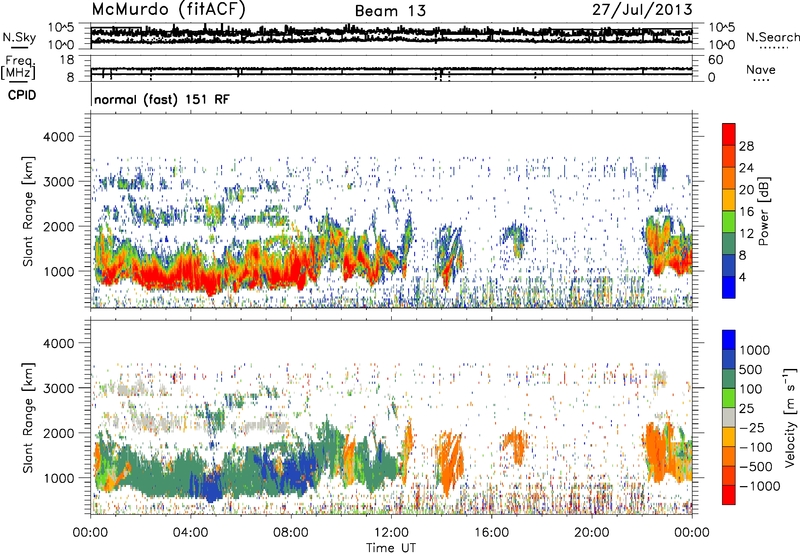This screenshot has height=554, width=800.
Task: Click the power colorbar '28' label
Action: [746, 146]
